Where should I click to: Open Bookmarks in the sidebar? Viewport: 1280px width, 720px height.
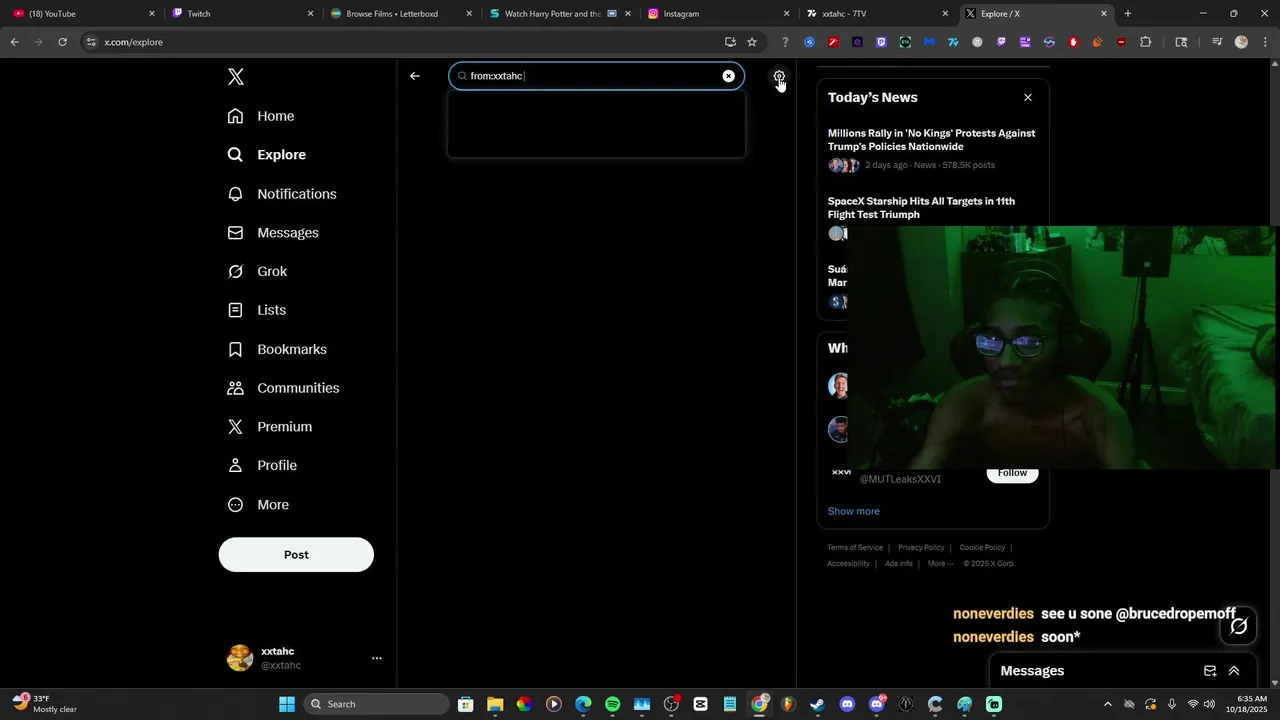(x=277, y=349)
